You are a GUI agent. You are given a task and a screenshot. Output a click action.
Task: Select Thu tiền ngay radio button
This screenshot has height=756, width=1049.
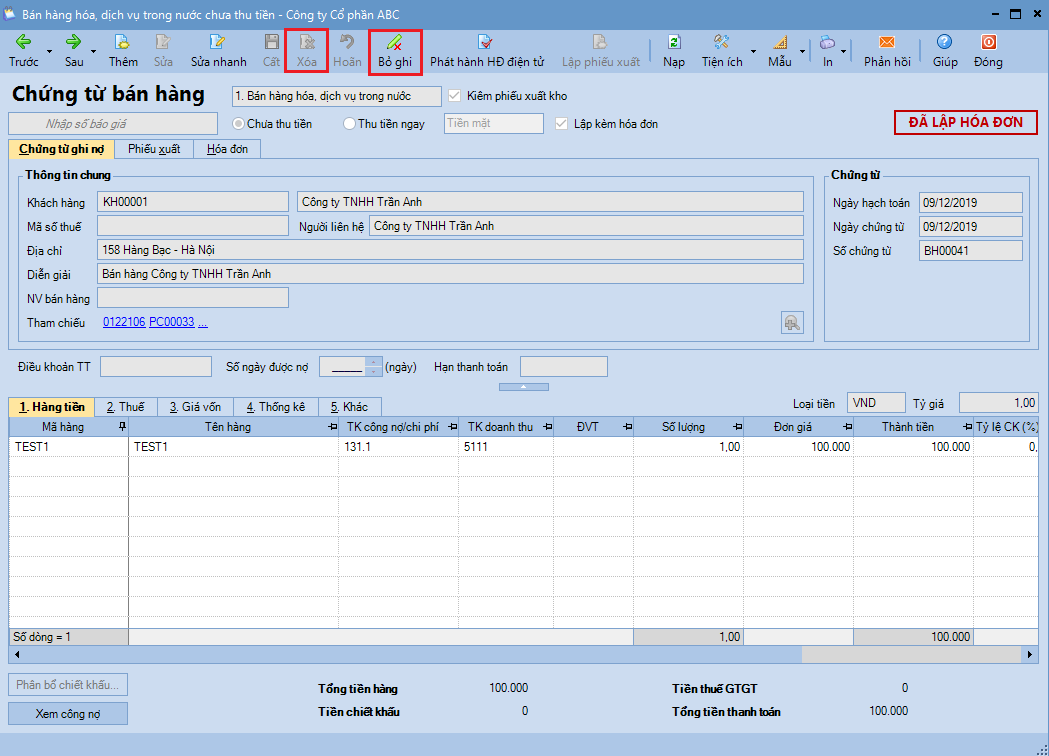pos(349,124)
